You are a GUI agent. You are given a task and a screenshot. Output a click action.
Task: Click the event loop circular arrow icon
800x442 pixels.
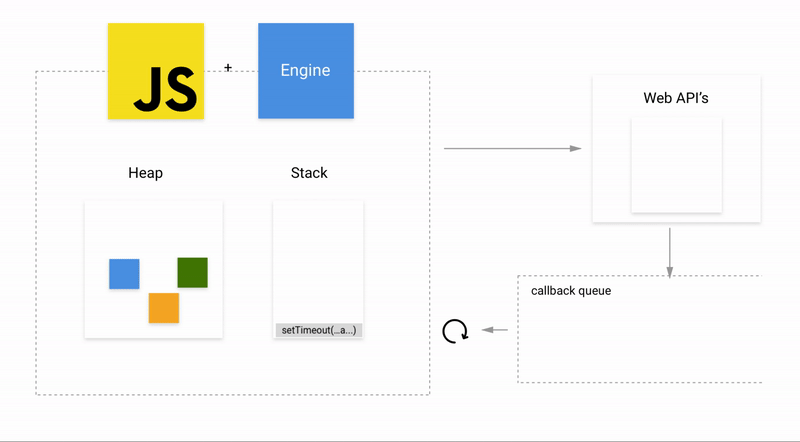coord(455,331)
